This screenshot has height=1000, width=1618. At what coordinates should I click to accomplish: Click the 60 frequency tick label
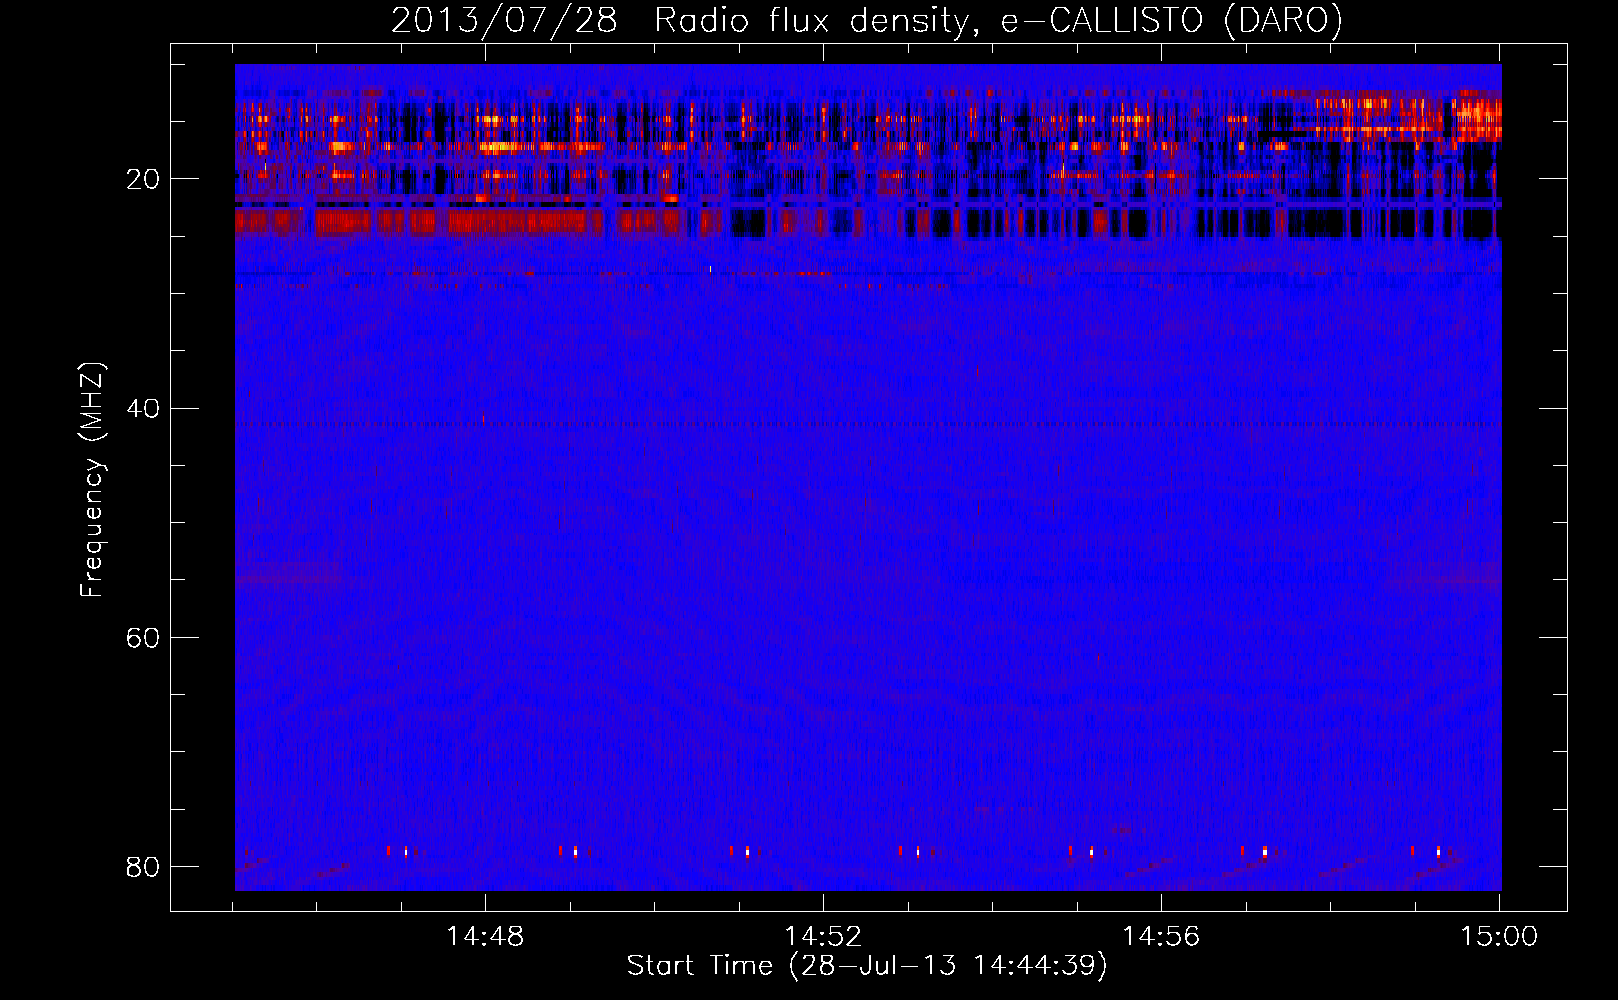143,638
